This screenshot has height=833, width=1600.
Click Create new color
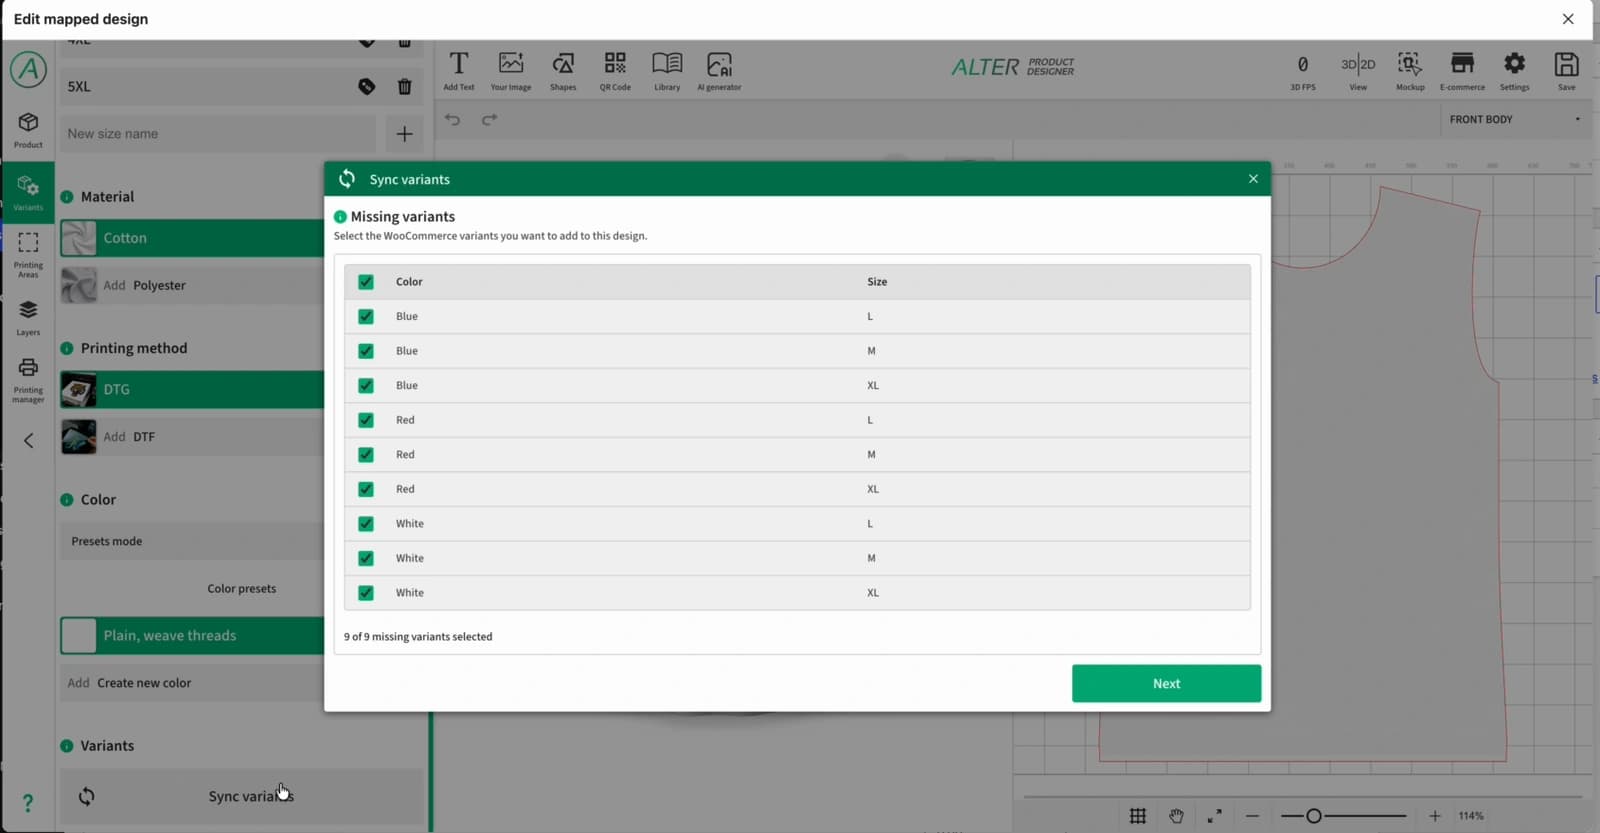click(192, 683)
